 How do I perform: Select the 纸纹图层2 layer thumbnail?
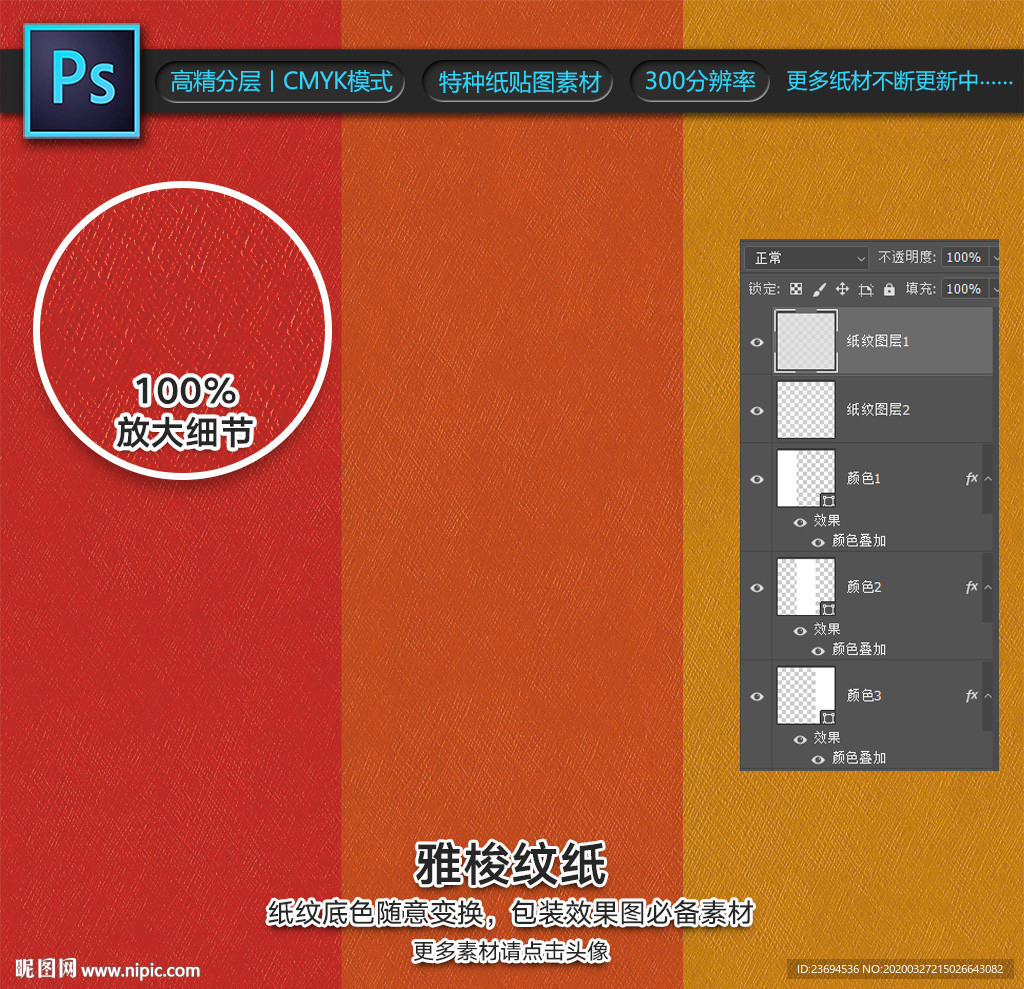tap(806, 410)
